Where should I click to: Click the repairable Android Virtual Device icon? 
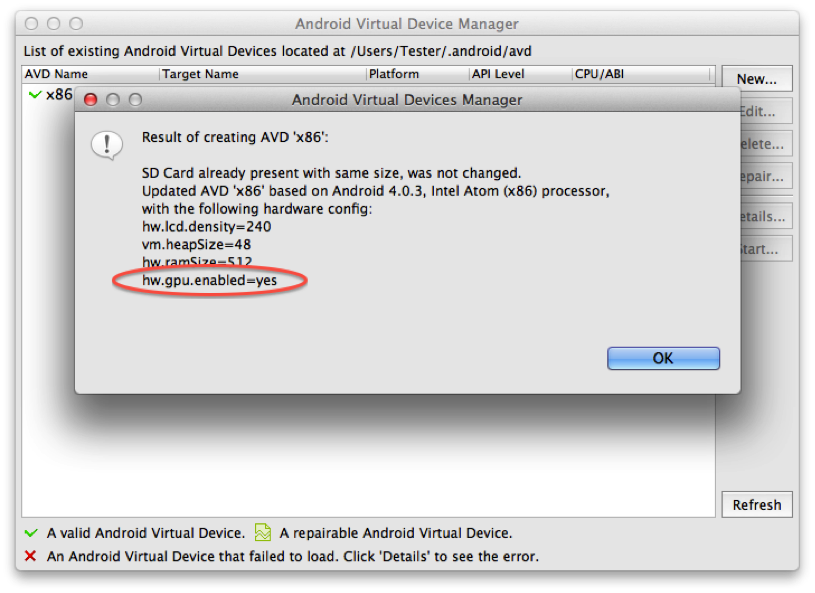click(x=263, y=533)
